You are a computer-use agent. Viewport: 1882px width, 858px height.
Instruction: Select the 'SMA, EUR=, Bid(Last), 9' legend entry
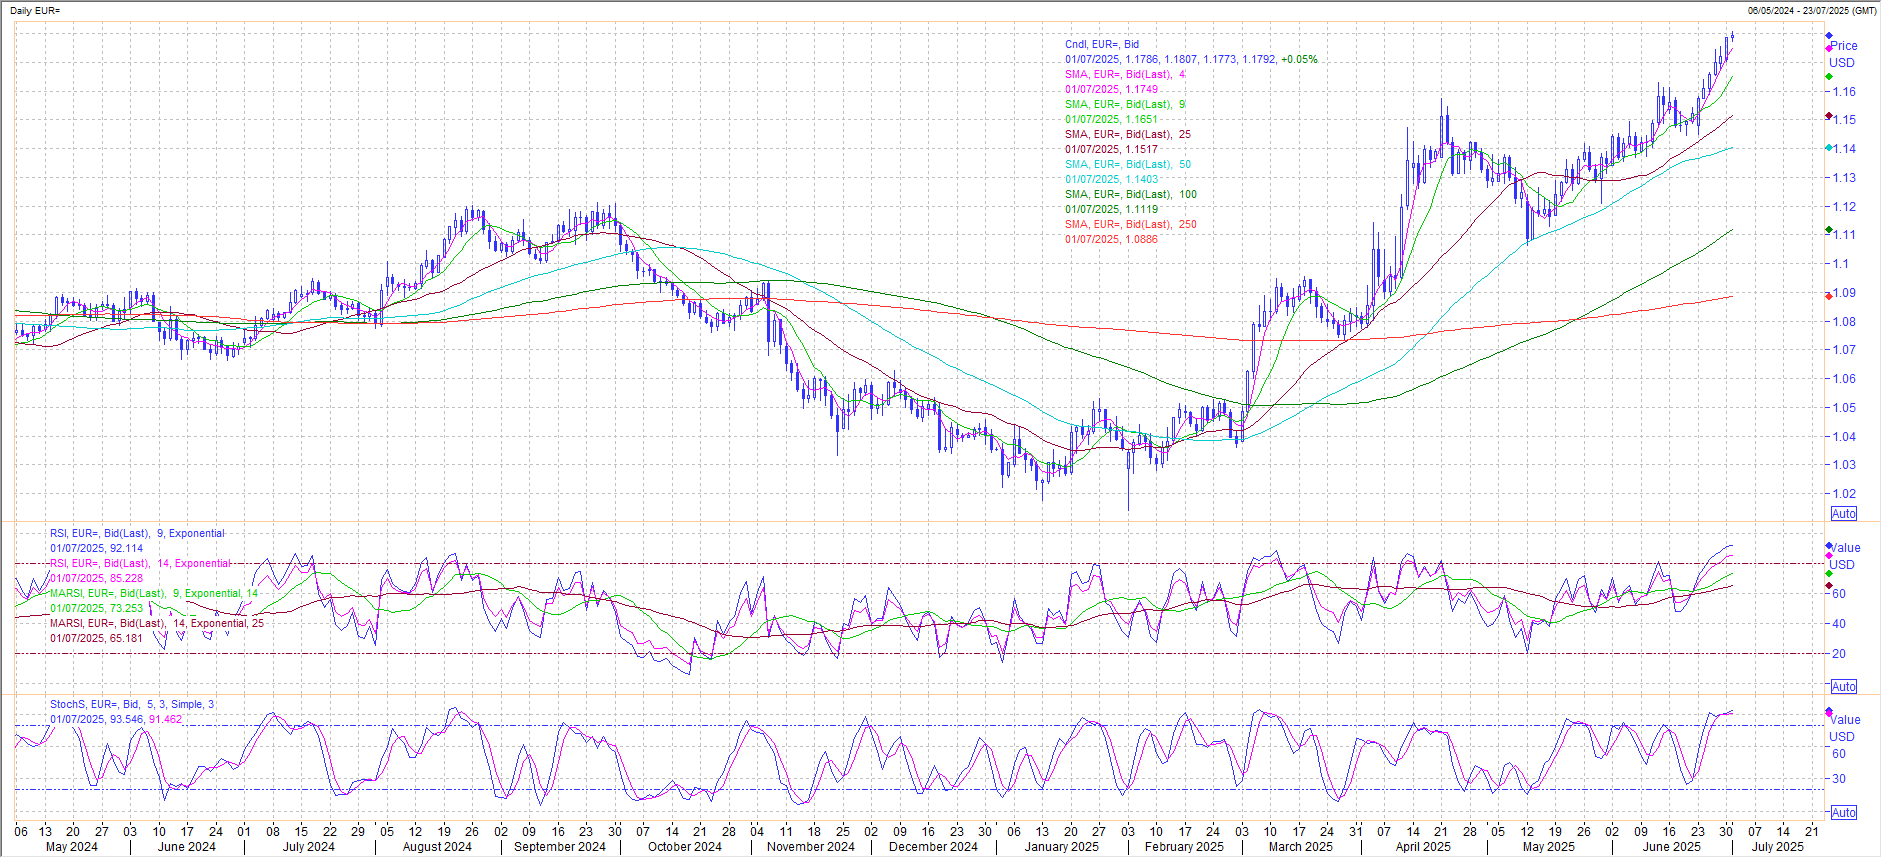[x=1124, y=104]
